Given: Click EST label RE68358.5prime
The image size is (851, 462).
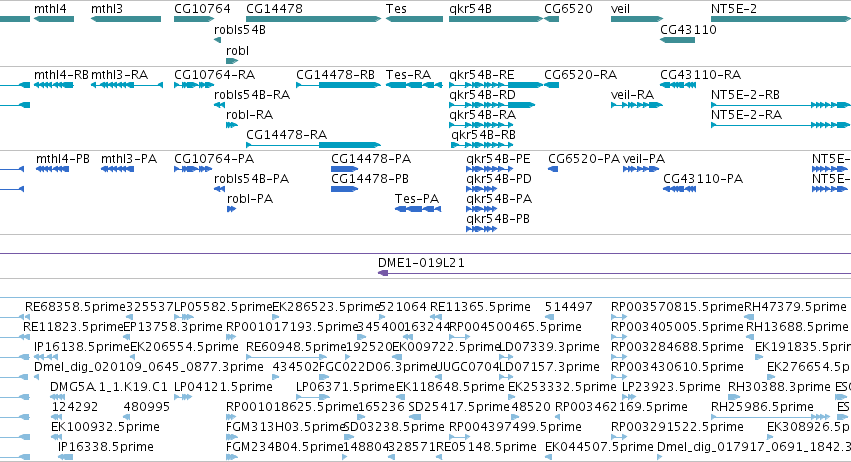Looking at the screenshot, I should pos(75,307).
